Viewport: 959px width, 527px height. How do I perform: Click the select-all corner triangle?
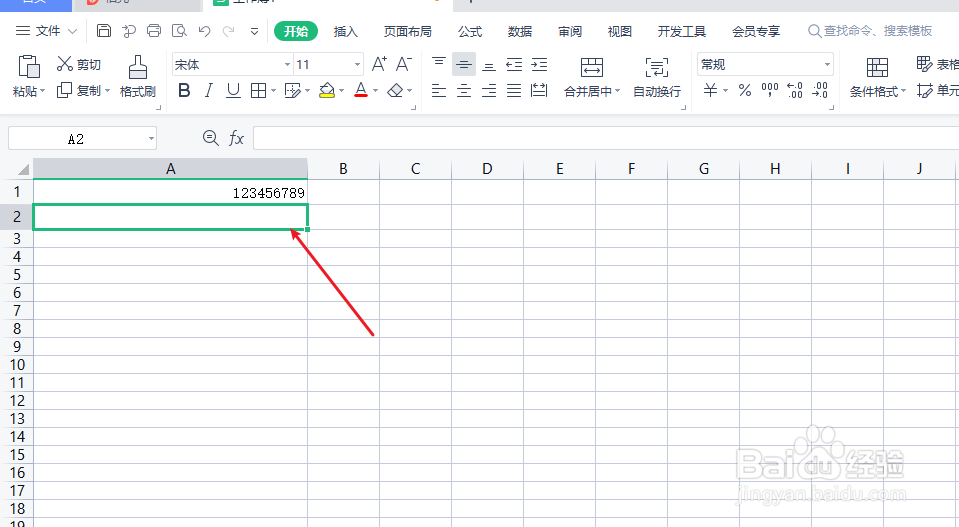[x=23, y=169]
